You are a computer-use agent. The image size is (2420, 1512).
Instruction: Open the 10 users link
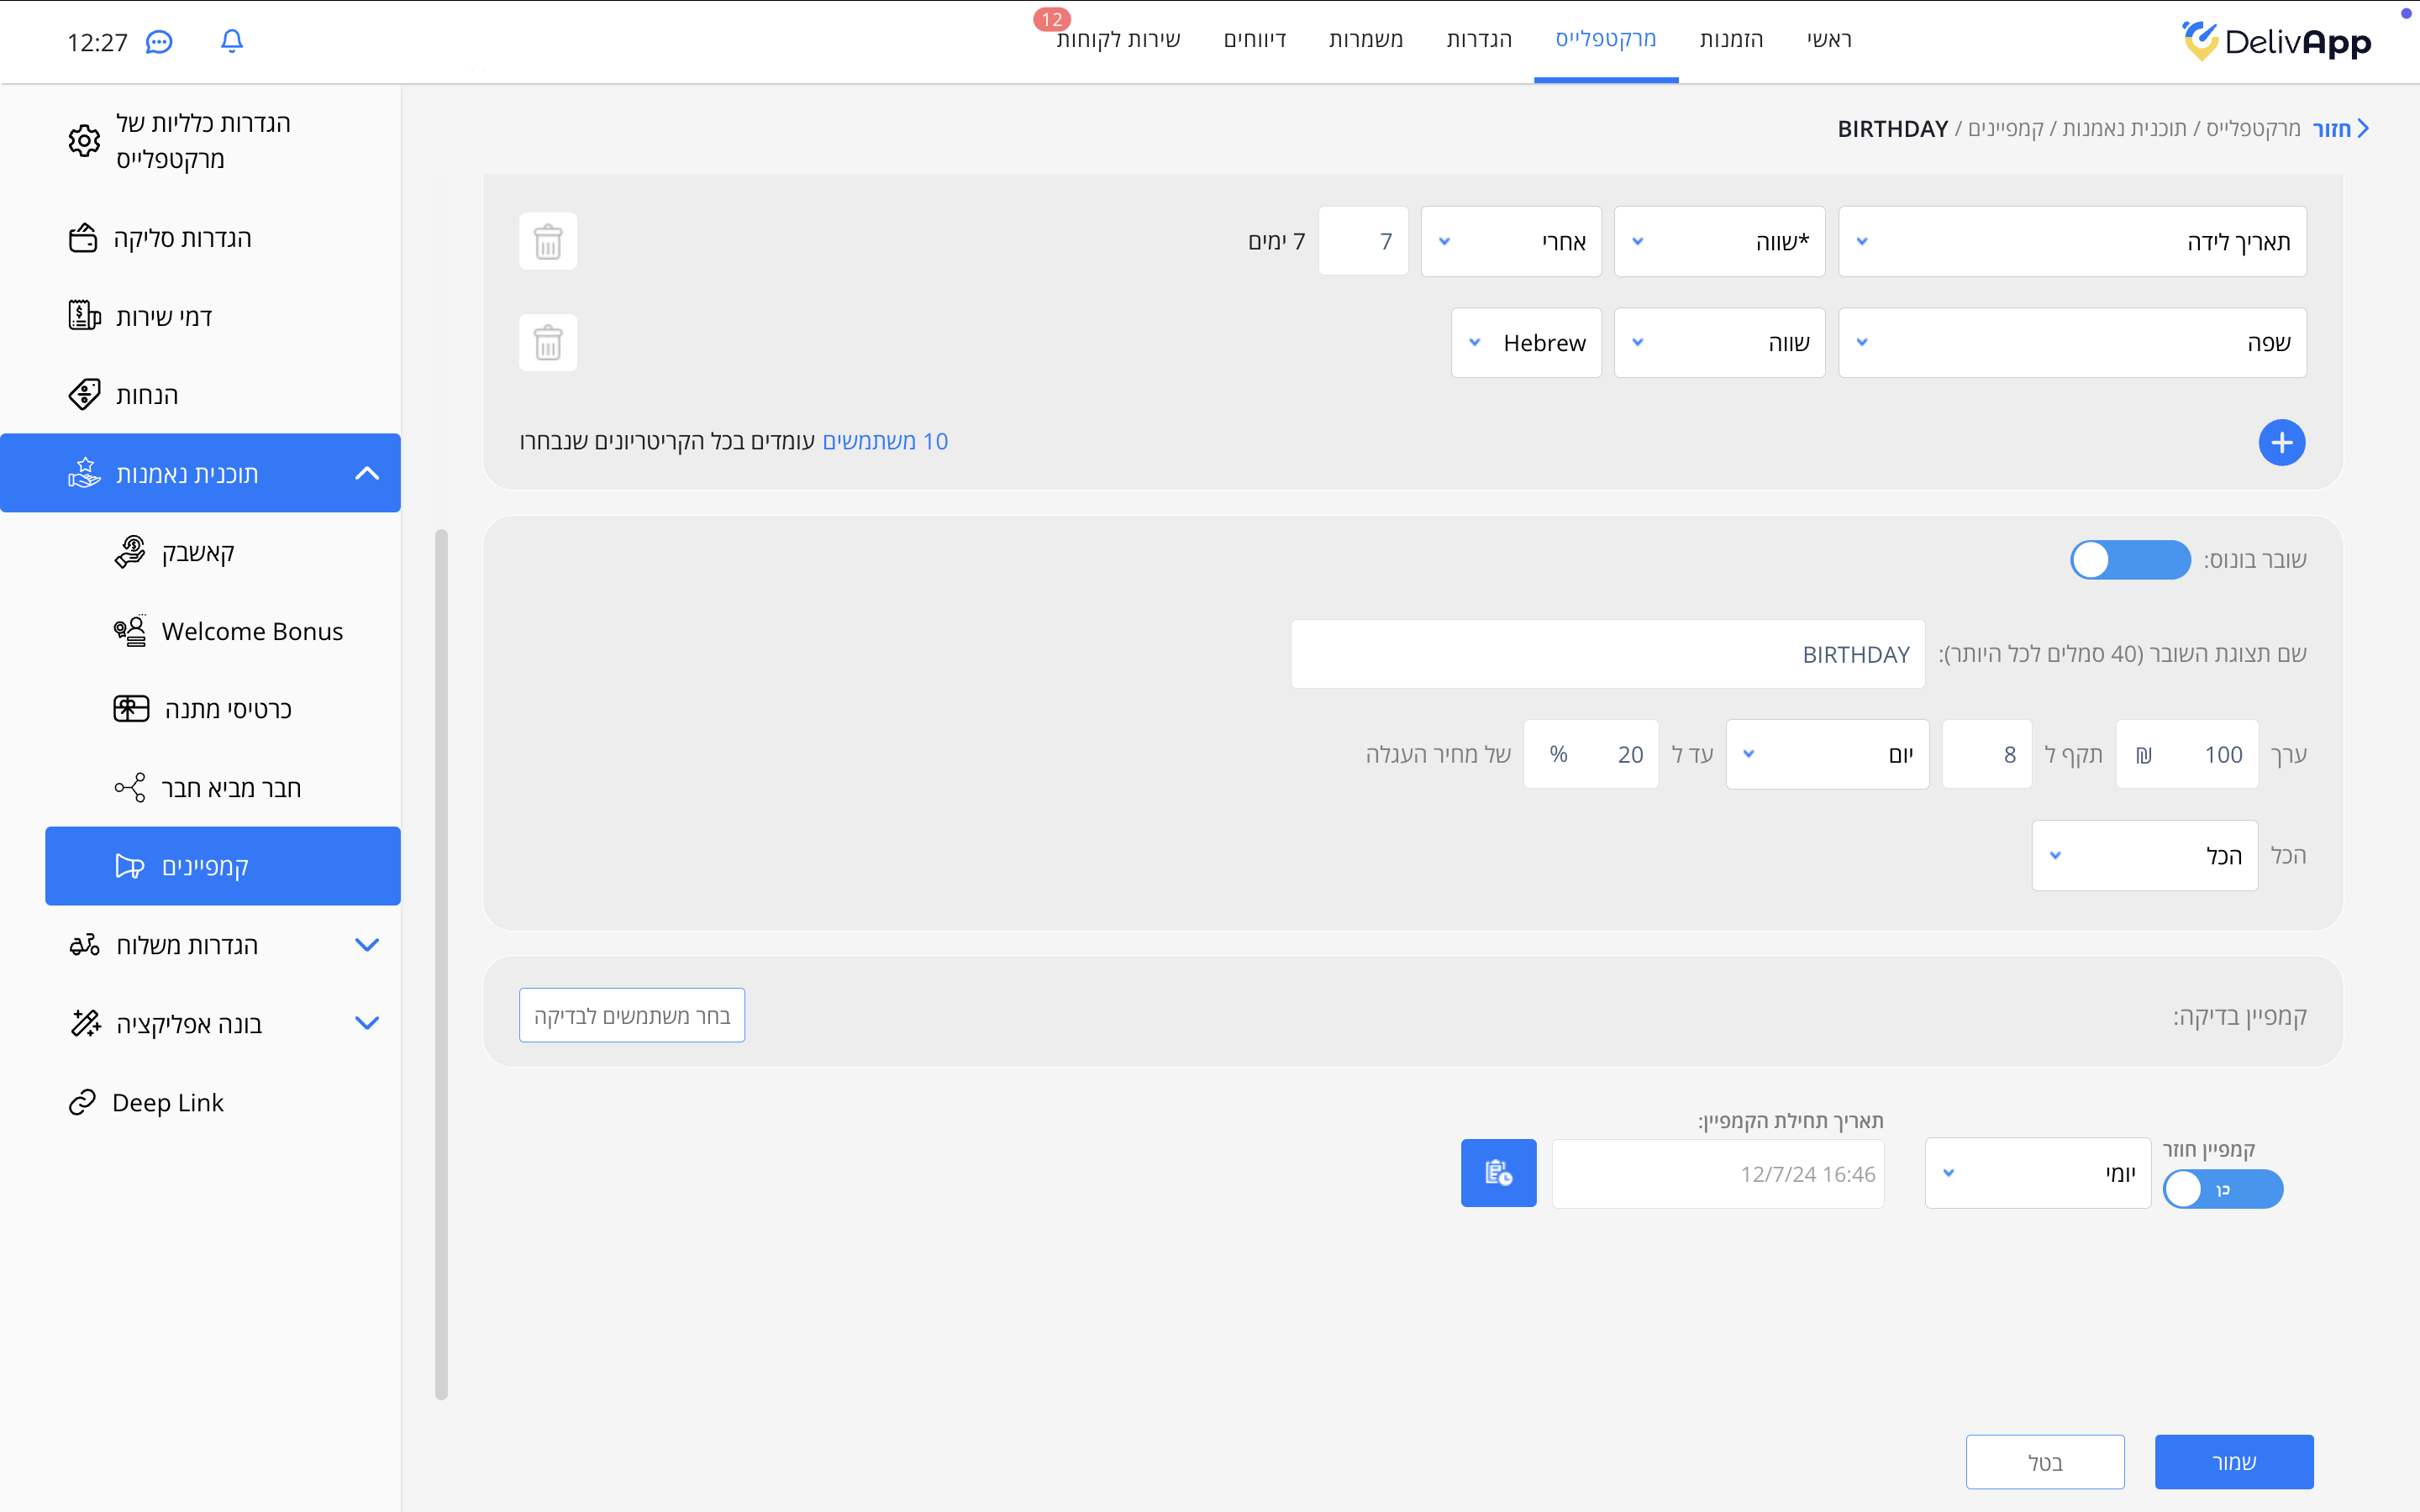884,441
